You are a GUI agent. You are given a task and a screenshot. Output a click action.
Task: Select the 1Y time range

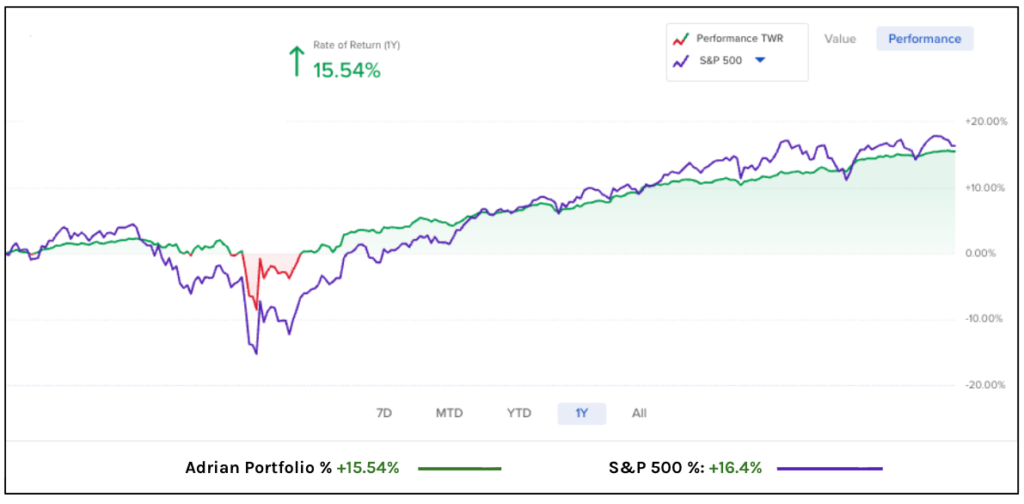coord(581,413)
